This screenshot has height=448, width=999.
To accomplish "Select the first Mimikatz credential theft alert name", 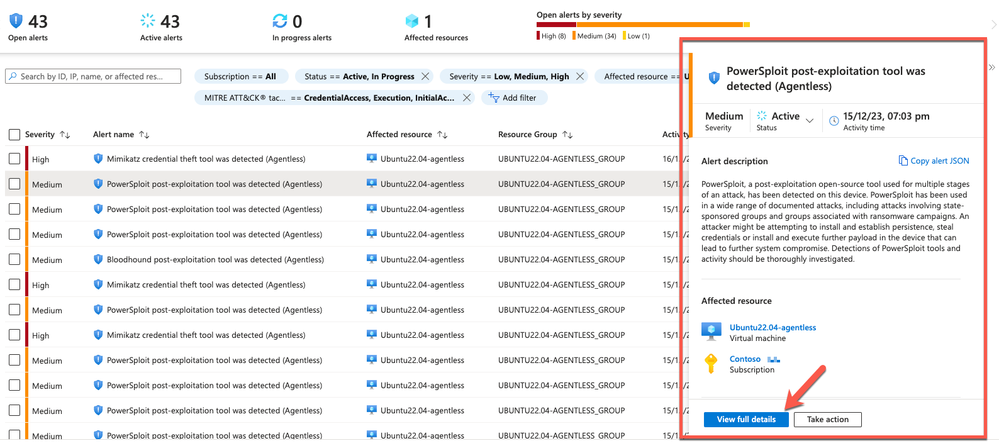I will click(x=206, y=158).
